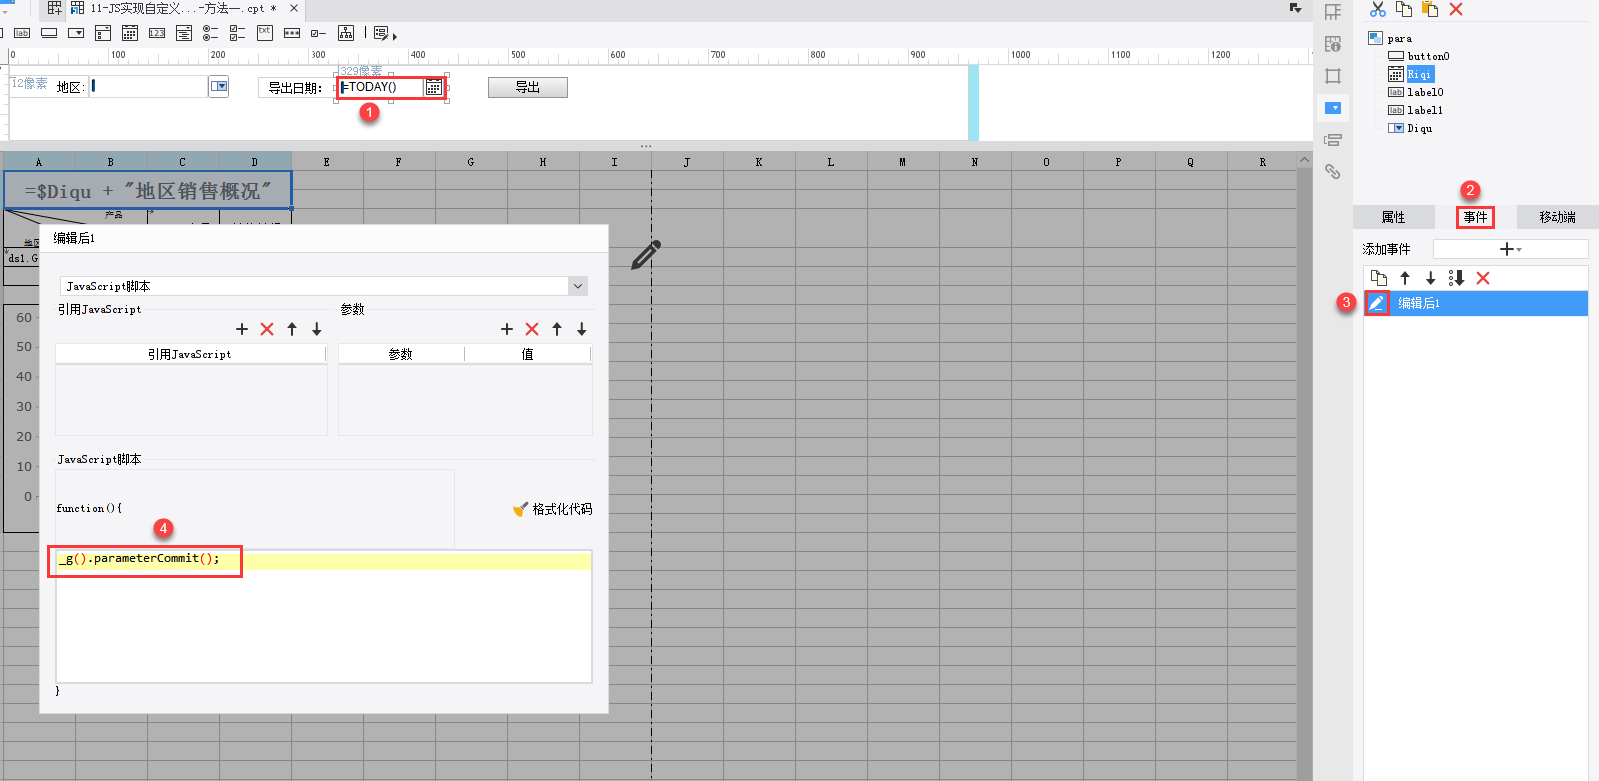This screenshot has width=1599, height=781.
Task: Select button0 in widget tree
Action: coord(1428,57)
